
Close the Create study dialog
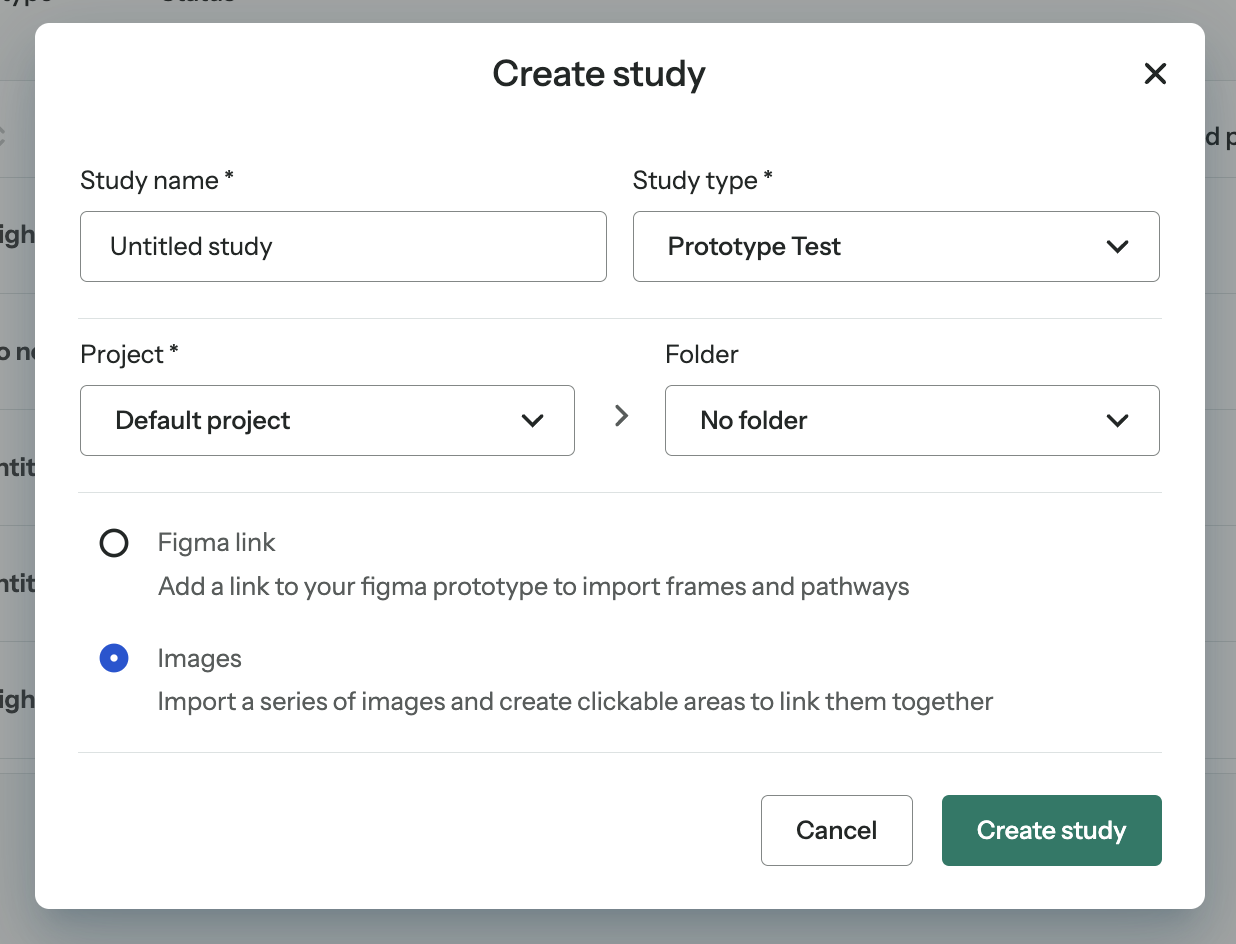(x=1155, y=73)
